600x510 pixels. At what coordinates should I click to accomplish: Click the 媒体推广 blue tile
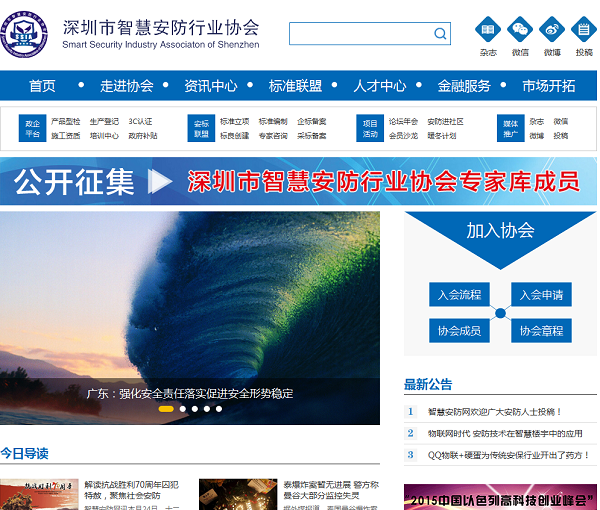[511, 128]
